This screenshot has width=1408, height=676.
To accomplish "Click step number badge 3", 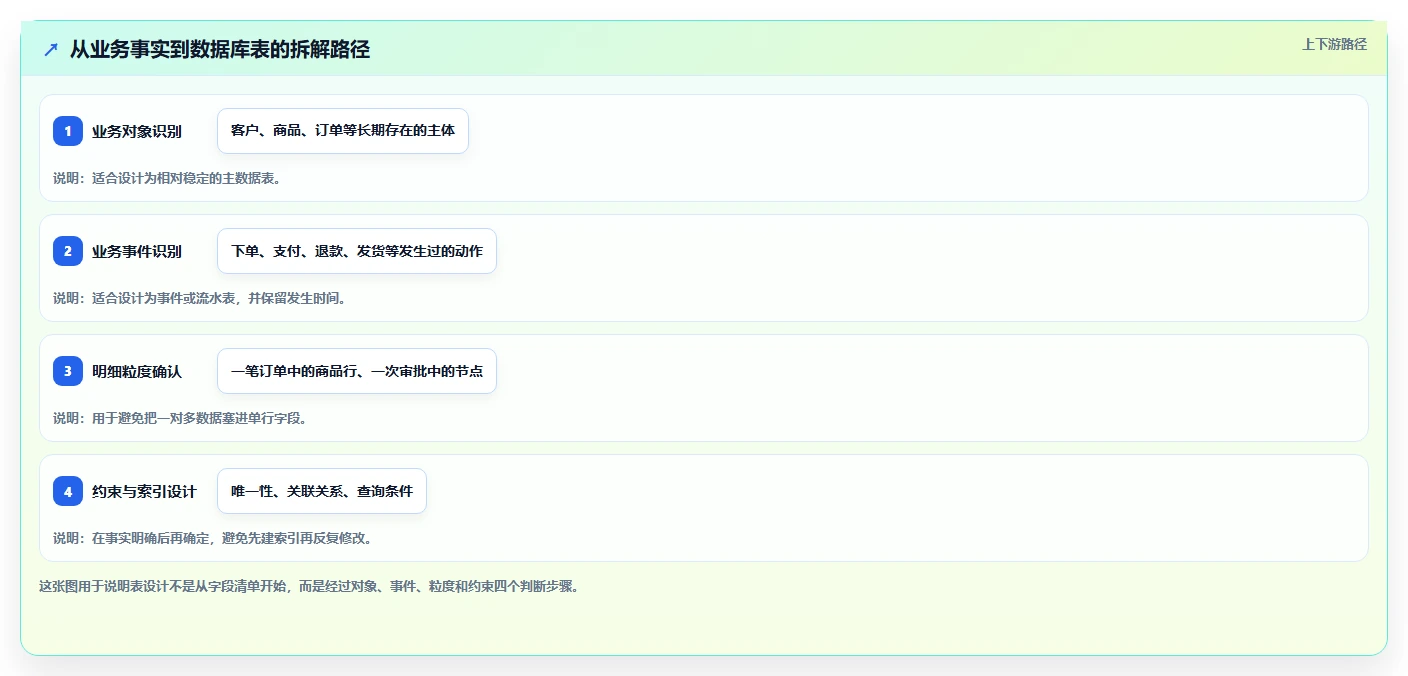I will pos(68,371).
